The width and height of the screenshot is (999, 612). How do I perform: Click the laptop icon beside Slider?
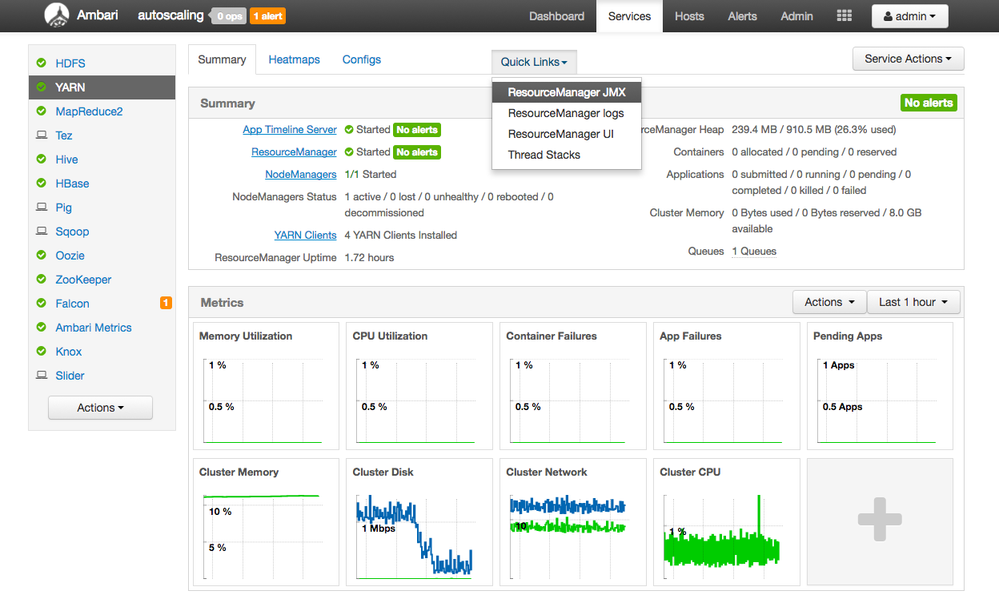pyautogui.click(x=41, y=376)
